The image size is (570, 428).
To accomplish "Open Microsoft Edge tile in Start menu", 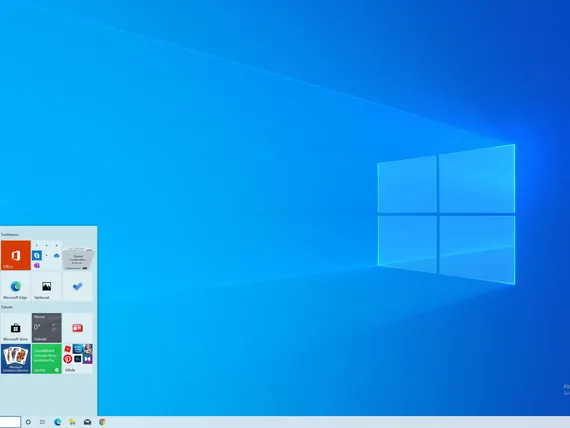I will (16, 287).
